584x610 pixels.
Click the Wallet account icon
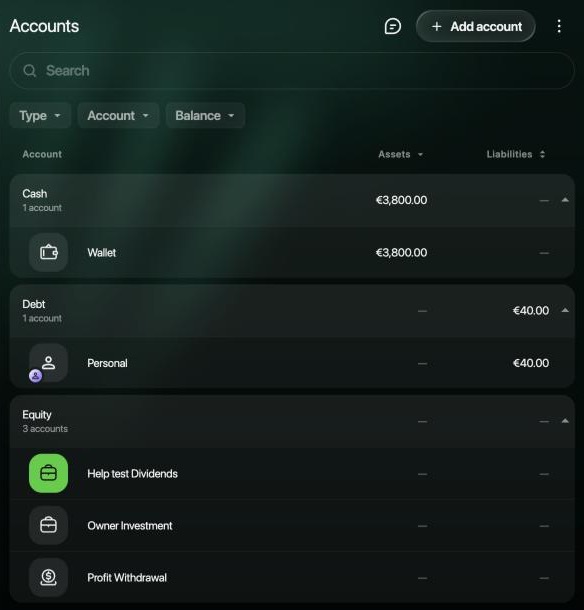coord(48,252)
